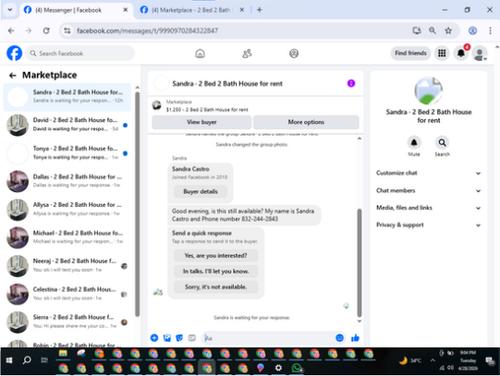
Task: Click the conversation list scrollbar
Action: click(137, 203)
